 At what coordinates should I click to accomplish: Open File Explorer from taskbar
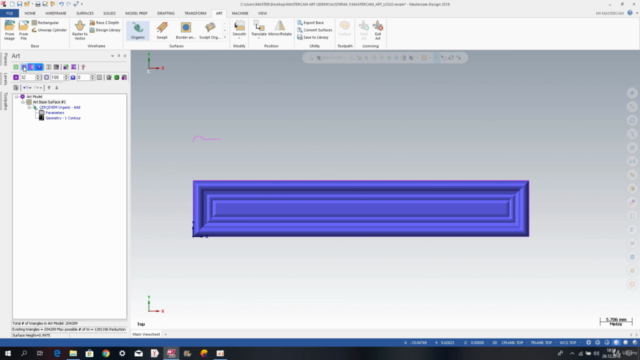click(73, 353)
